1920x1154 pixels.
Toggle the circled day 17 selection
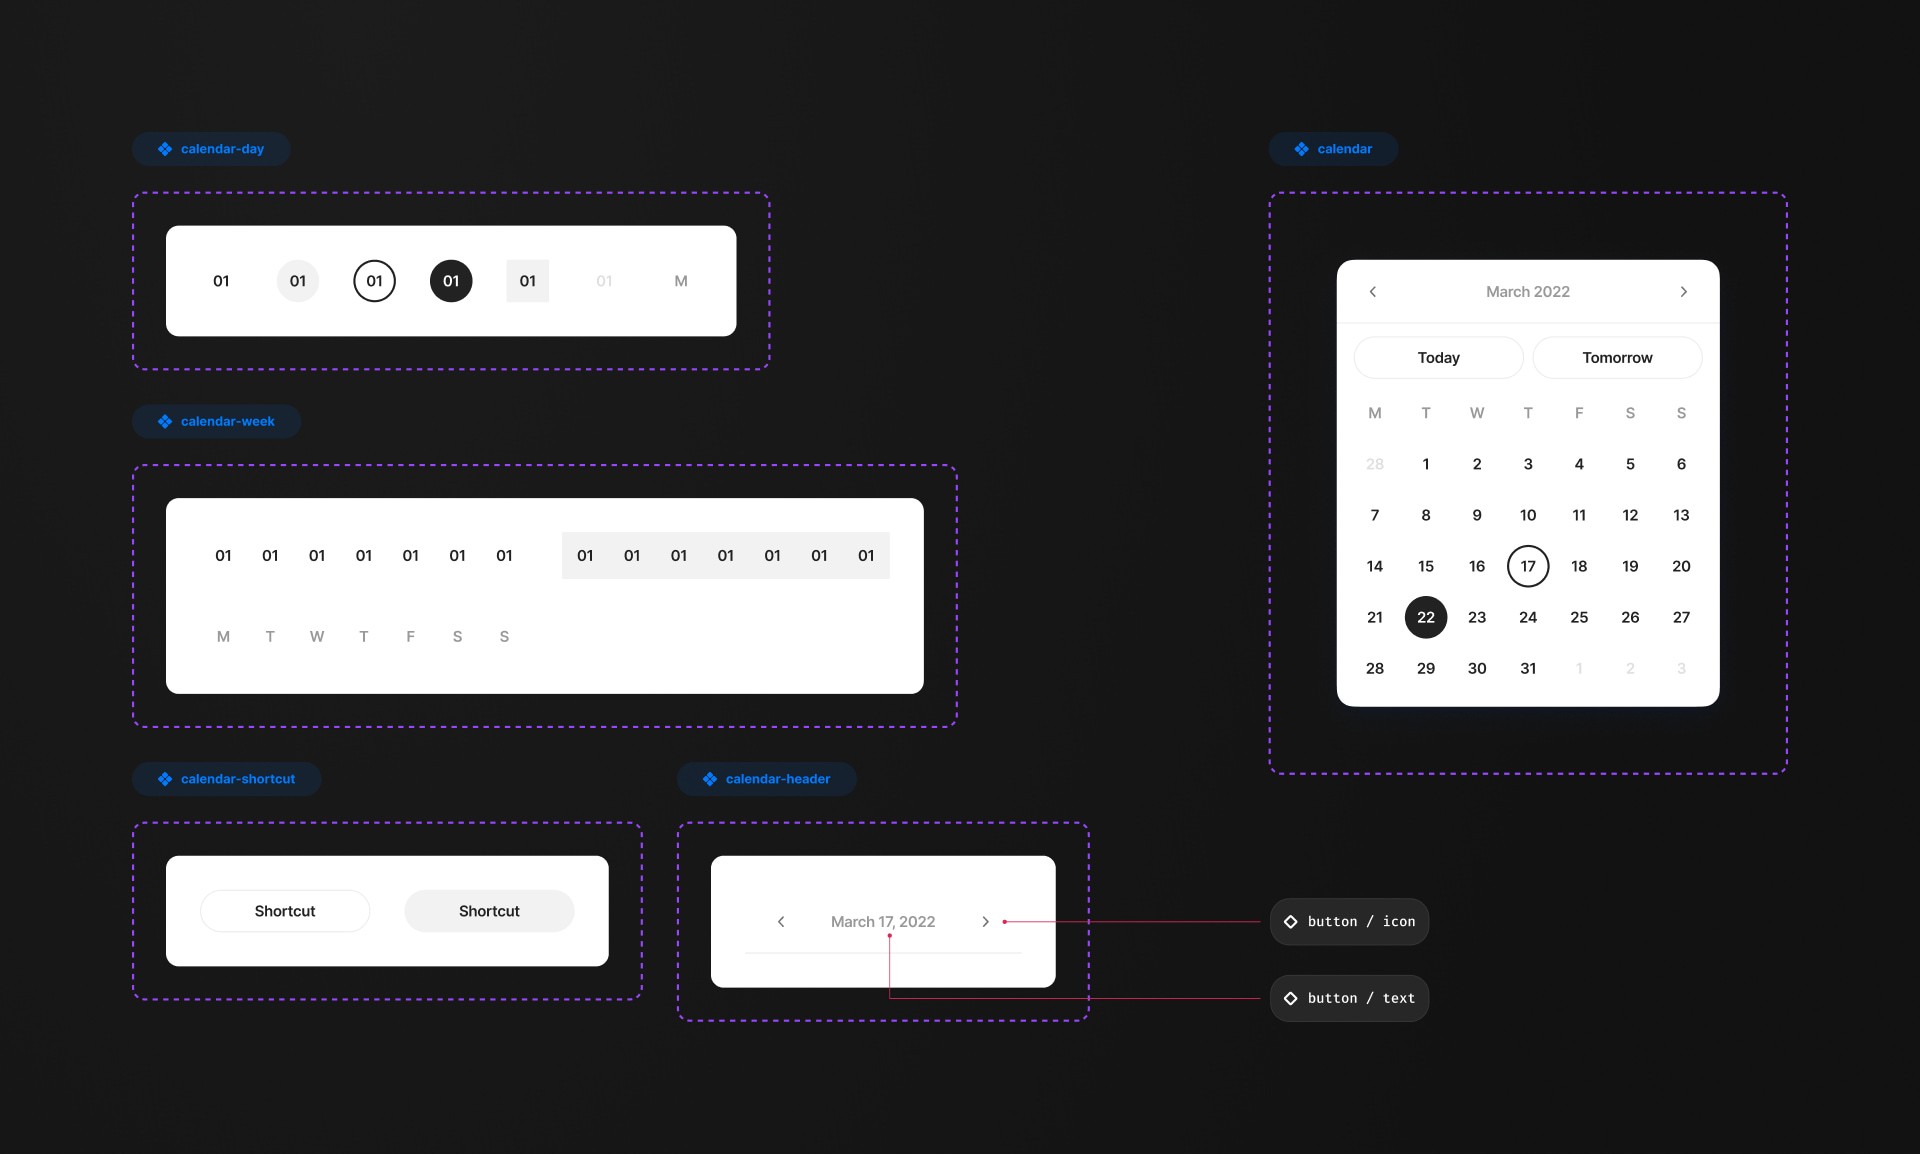click(x=1528, y=565)
